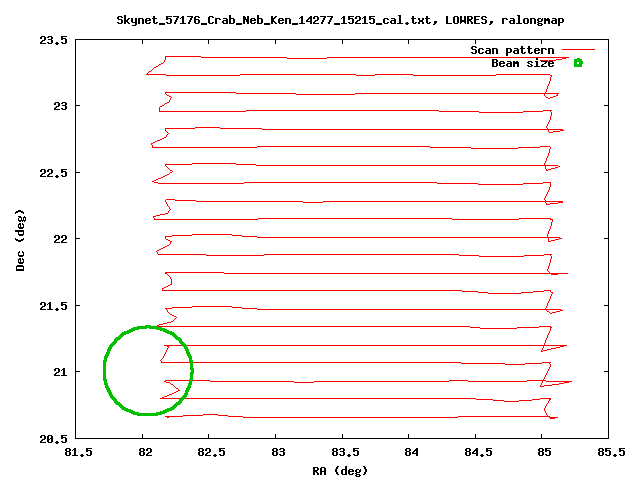Click the 83.5 tick label on the RA axis
The width and height of the screenshot is (640, 480).
343,452
